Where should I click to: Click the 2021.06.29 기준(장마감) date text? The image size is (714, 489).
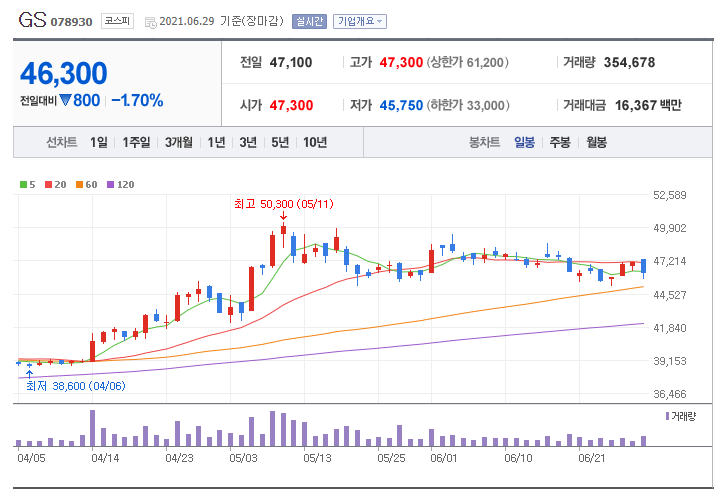click(x=221, y=21)
